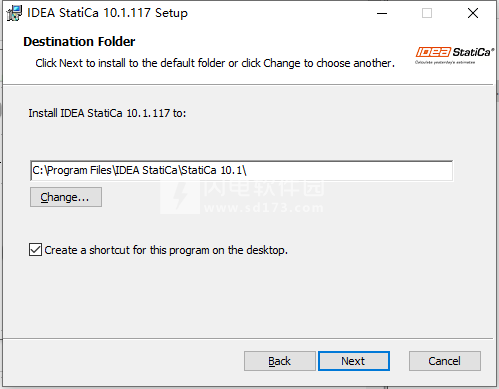
Task: Click the www.sd173.com watermark text
Action: click(x=264, y=208)
